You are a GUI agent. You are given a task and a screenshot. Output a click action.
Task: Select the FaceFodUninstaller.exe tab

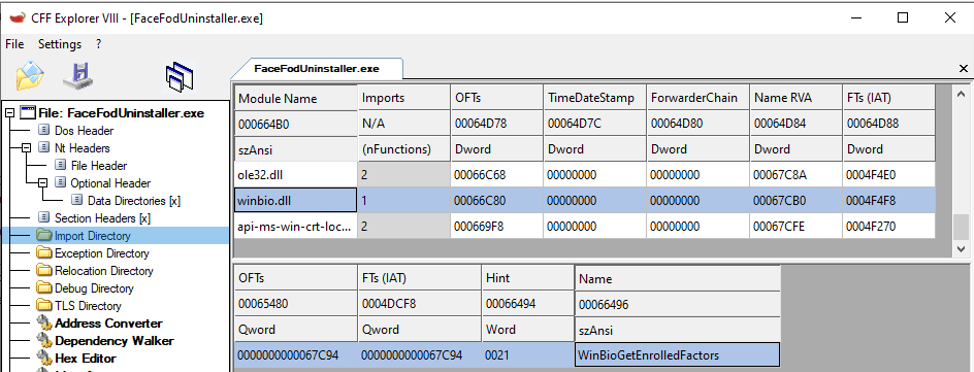317,68
